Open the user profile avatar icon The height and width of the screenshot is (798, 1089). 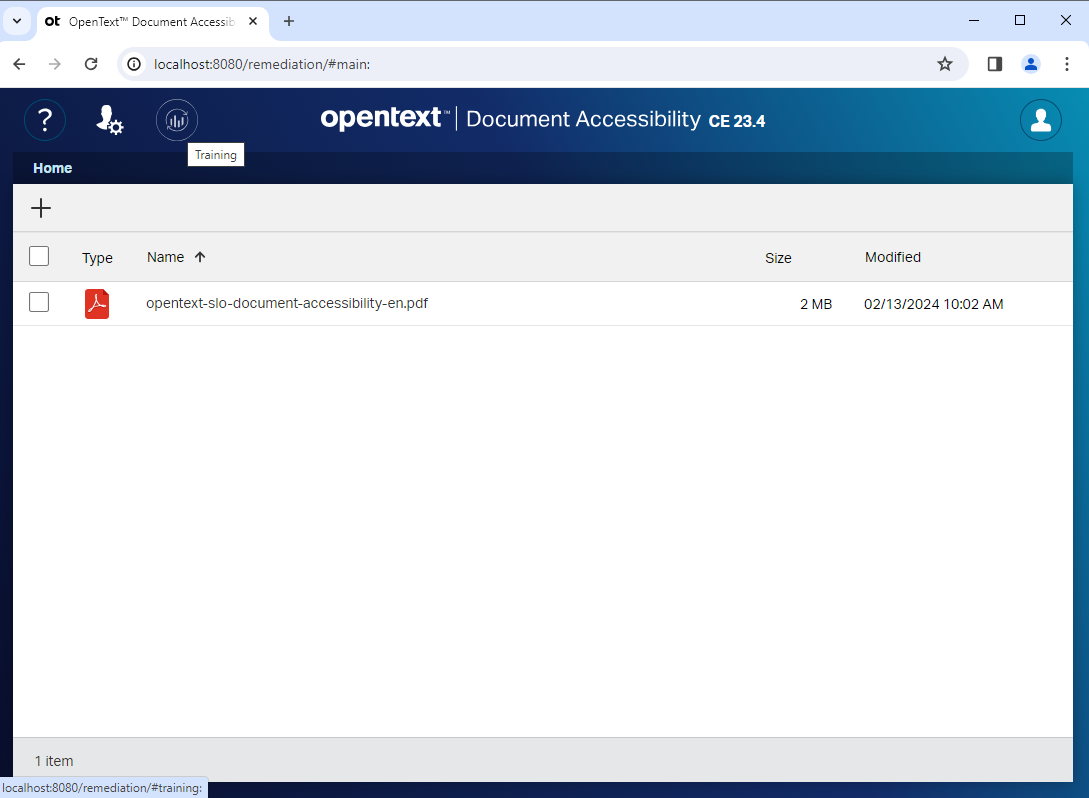pos(1040,120)
